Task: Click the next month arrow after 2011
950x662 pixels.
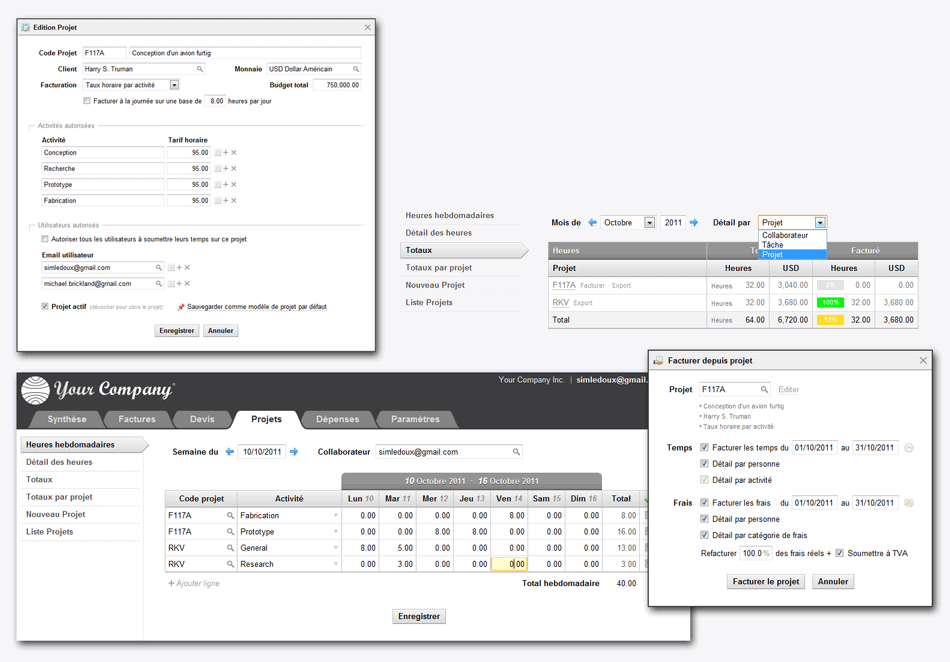Action: pyautogui.click(x=694, y=223)
